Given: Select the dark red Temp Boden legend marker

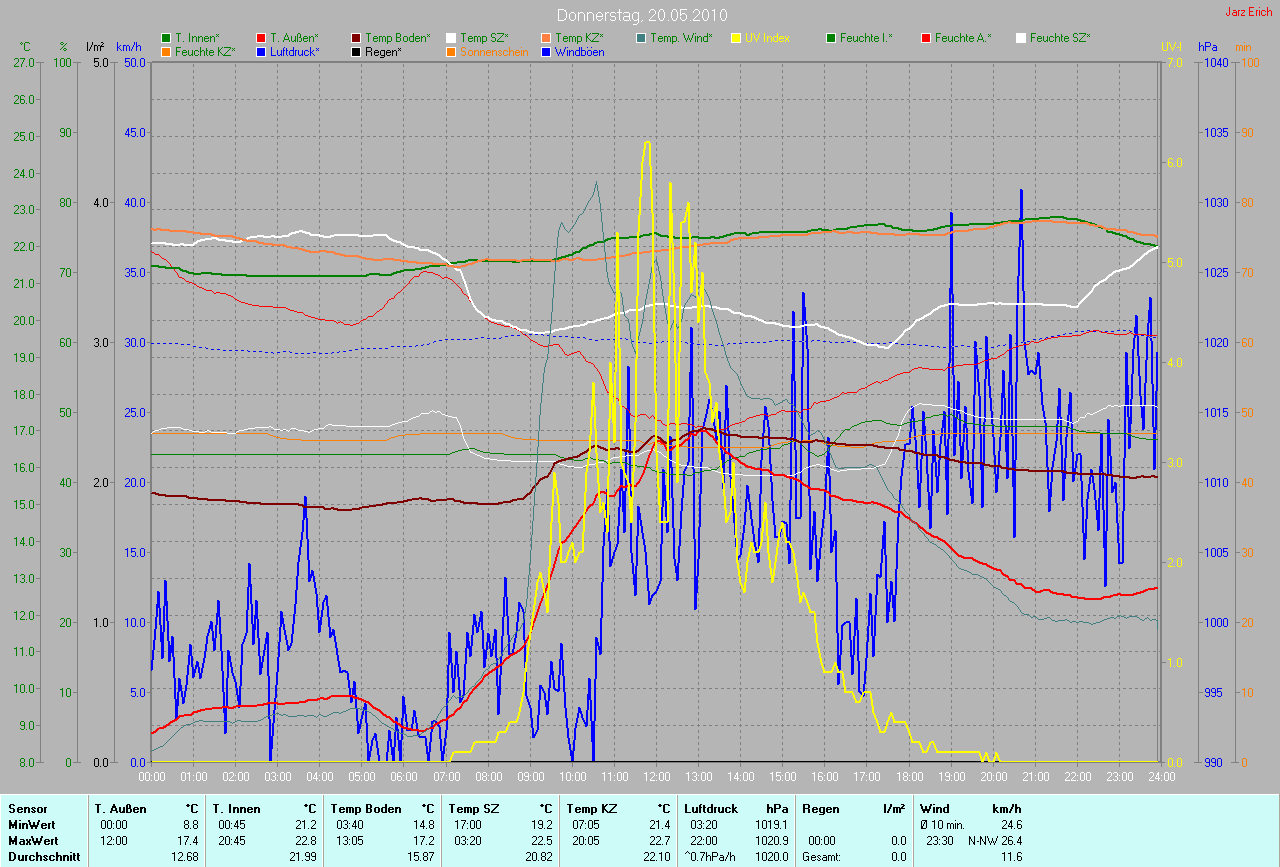Looking at the screenshot, I should pyautogui.click(x=355, y=38).
